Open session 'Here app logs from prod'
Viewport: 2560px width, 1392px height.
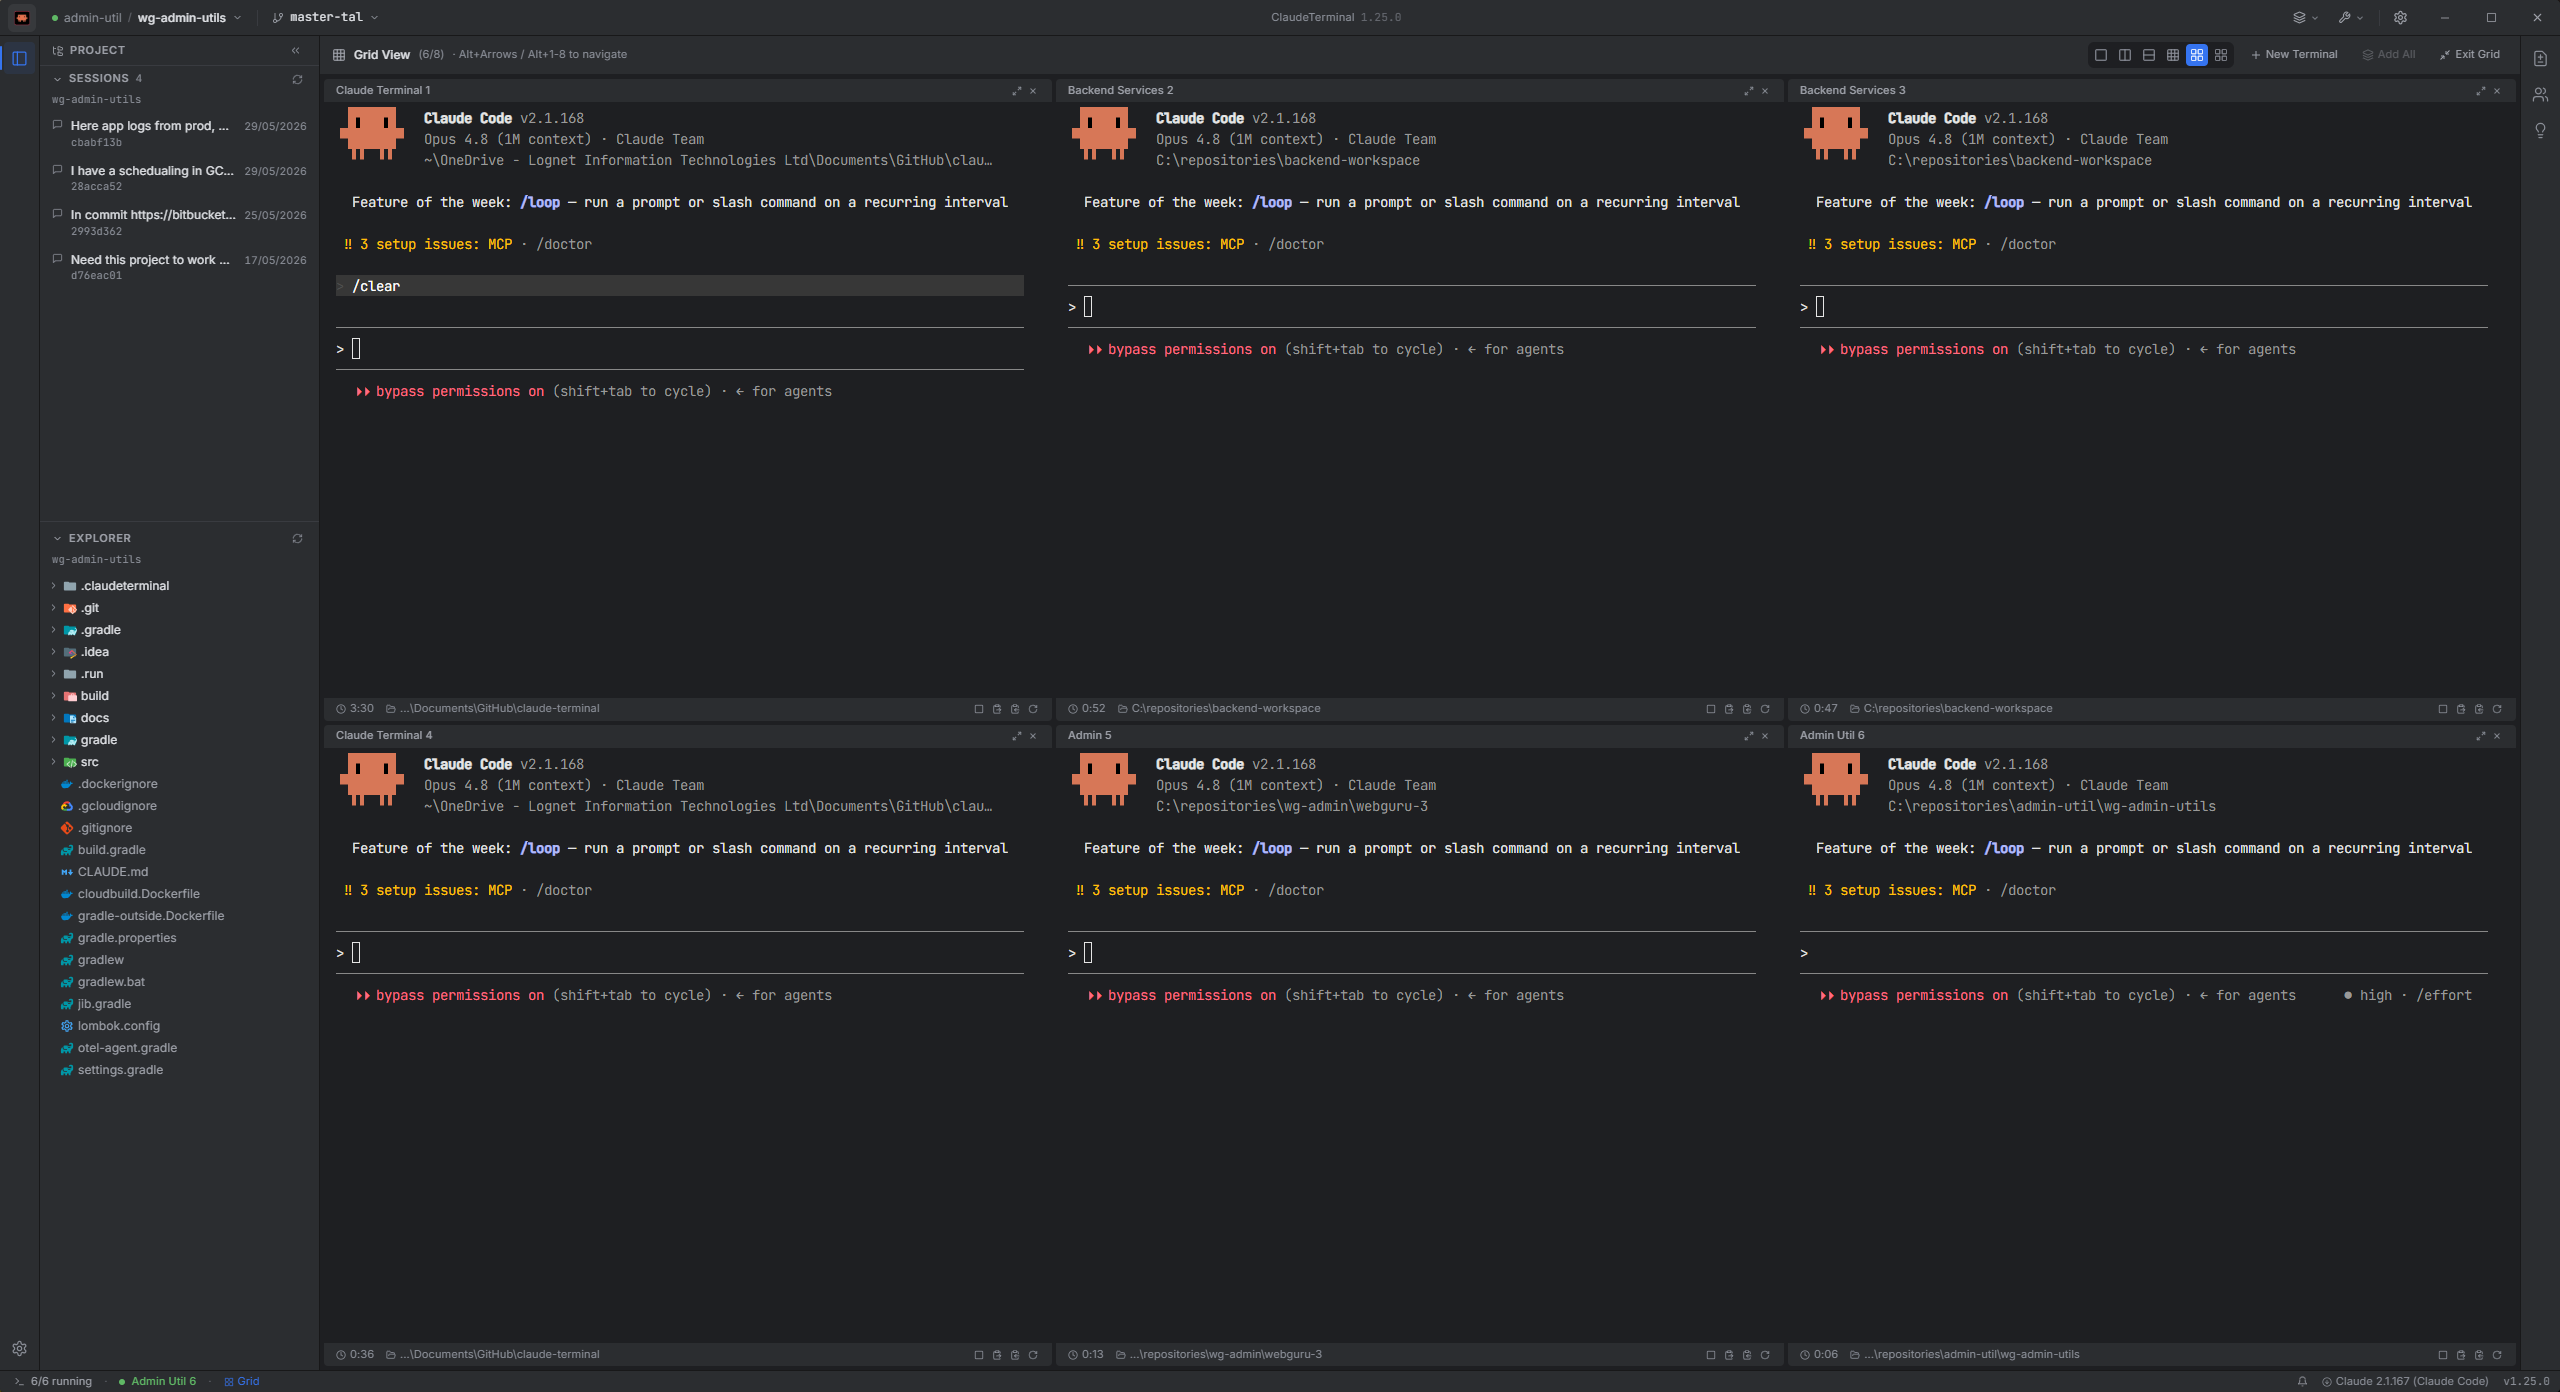pyautogui.click(x=179, y=133)
